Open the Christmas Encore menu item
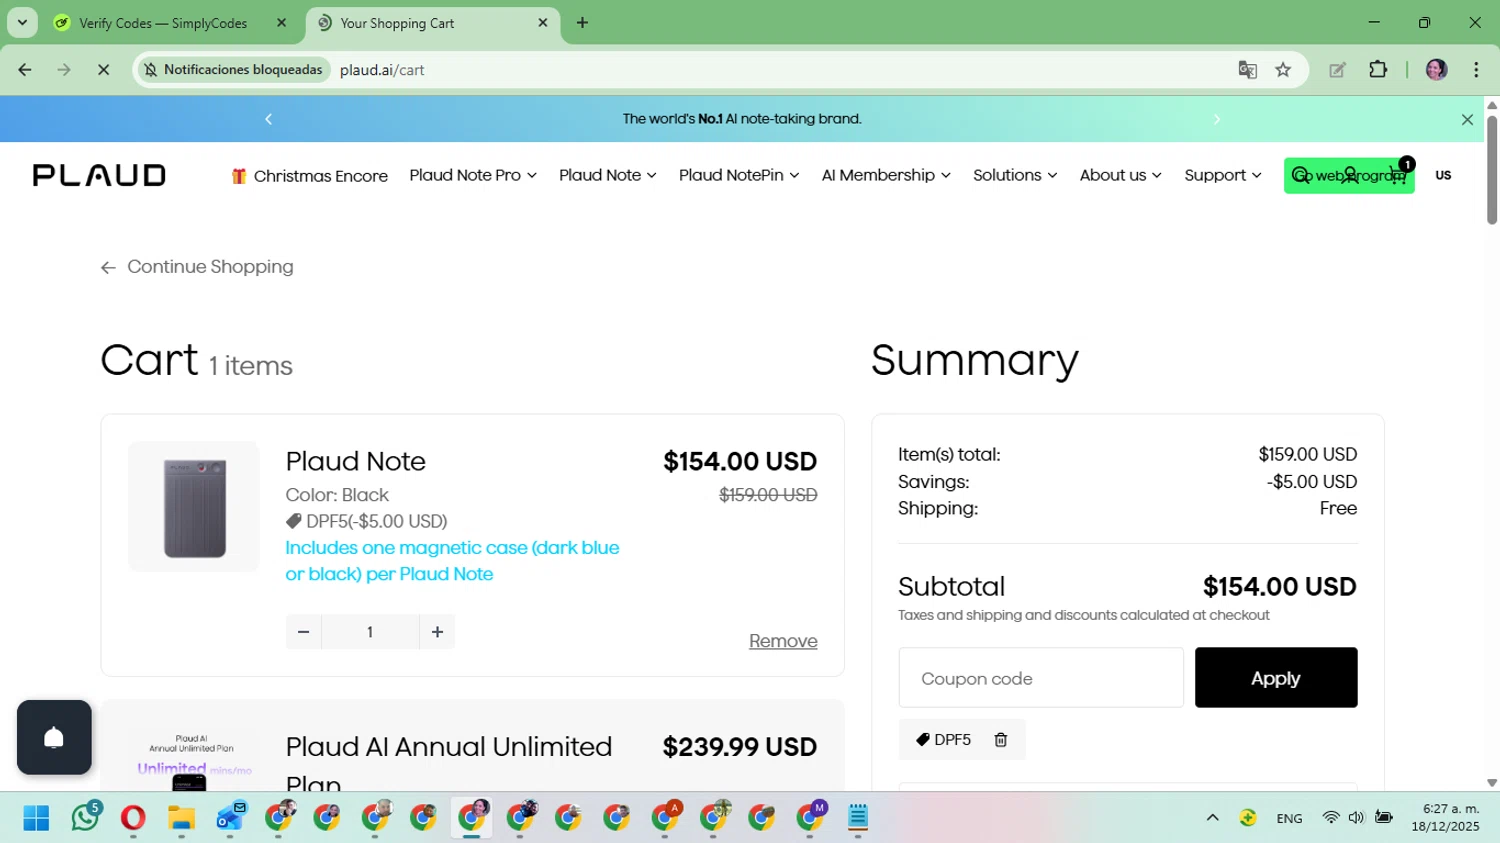This screenshot has width=1500, height=843. pyautogui.click(x=310, y=176)
